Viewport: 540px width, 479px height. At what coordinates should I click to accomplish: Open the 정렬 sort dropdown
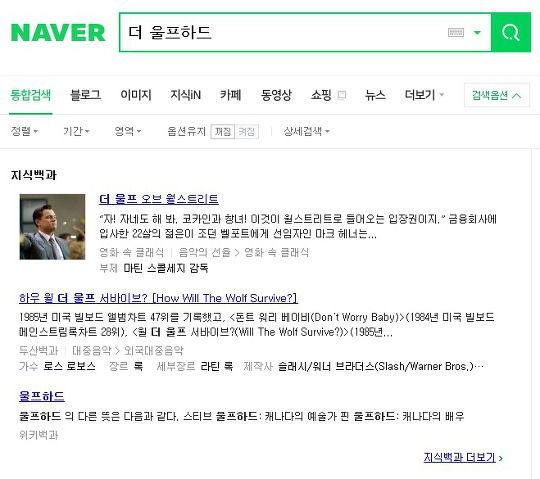24,131
